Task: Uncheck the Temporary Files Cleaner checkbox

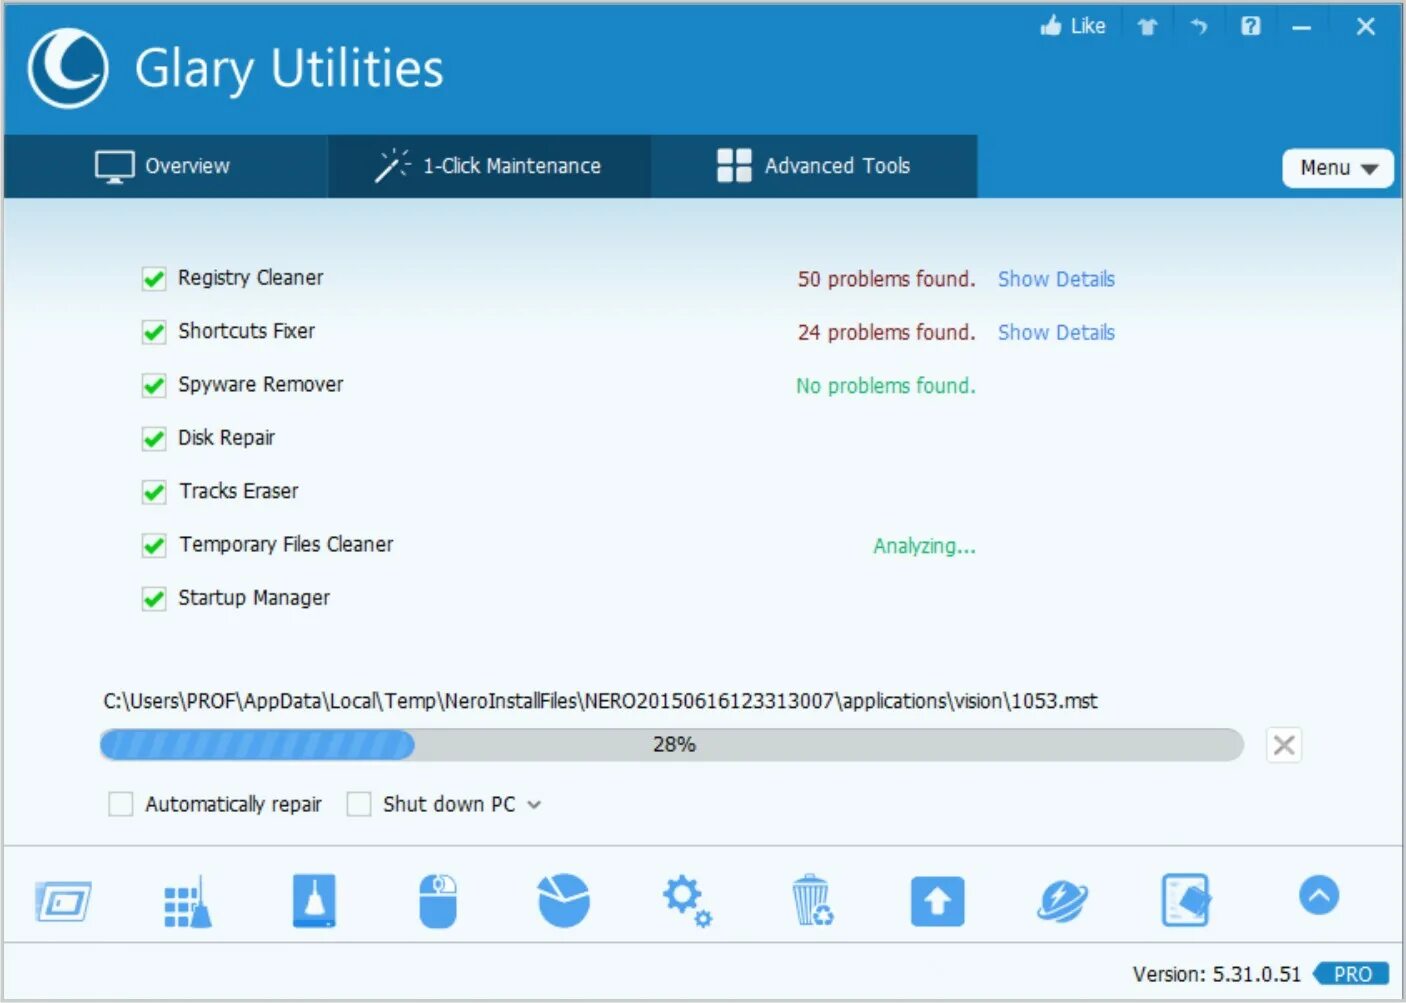Action: pos(153,545)
